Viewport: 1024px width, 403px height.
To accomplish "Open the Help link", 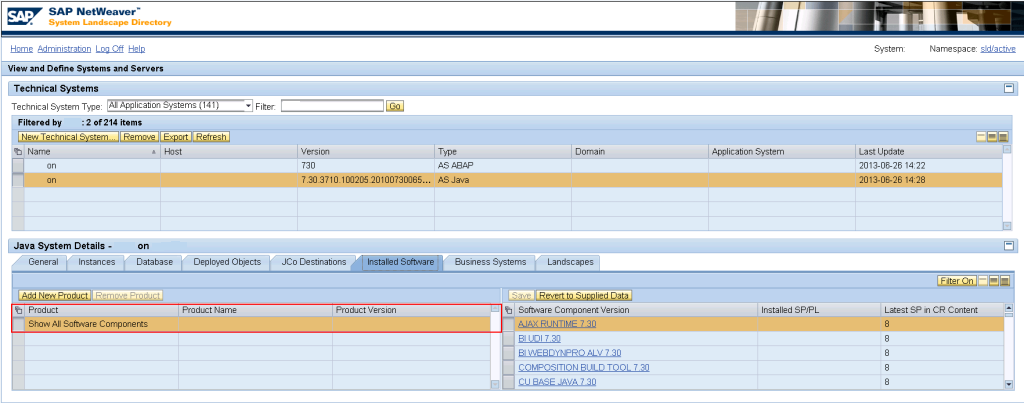I will tap(136, 49).
